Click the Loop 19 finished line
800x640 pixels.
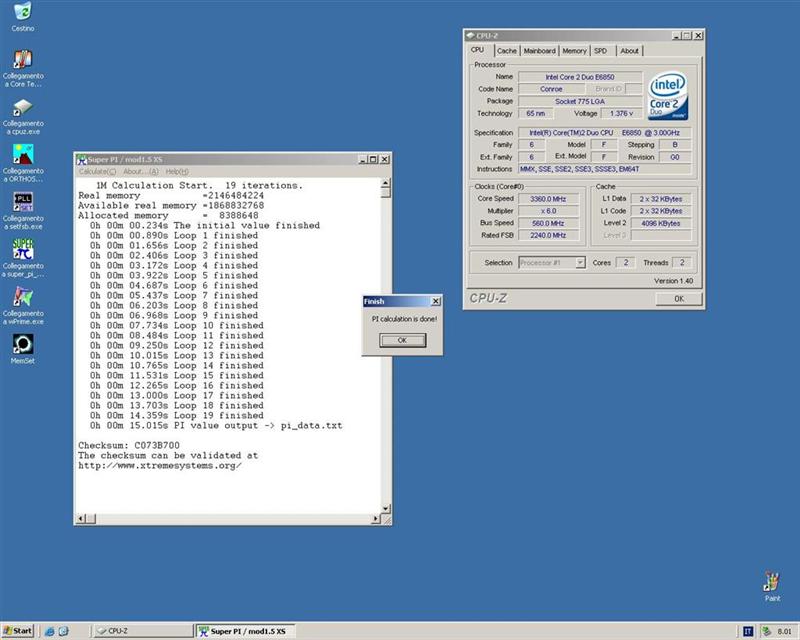177,415
